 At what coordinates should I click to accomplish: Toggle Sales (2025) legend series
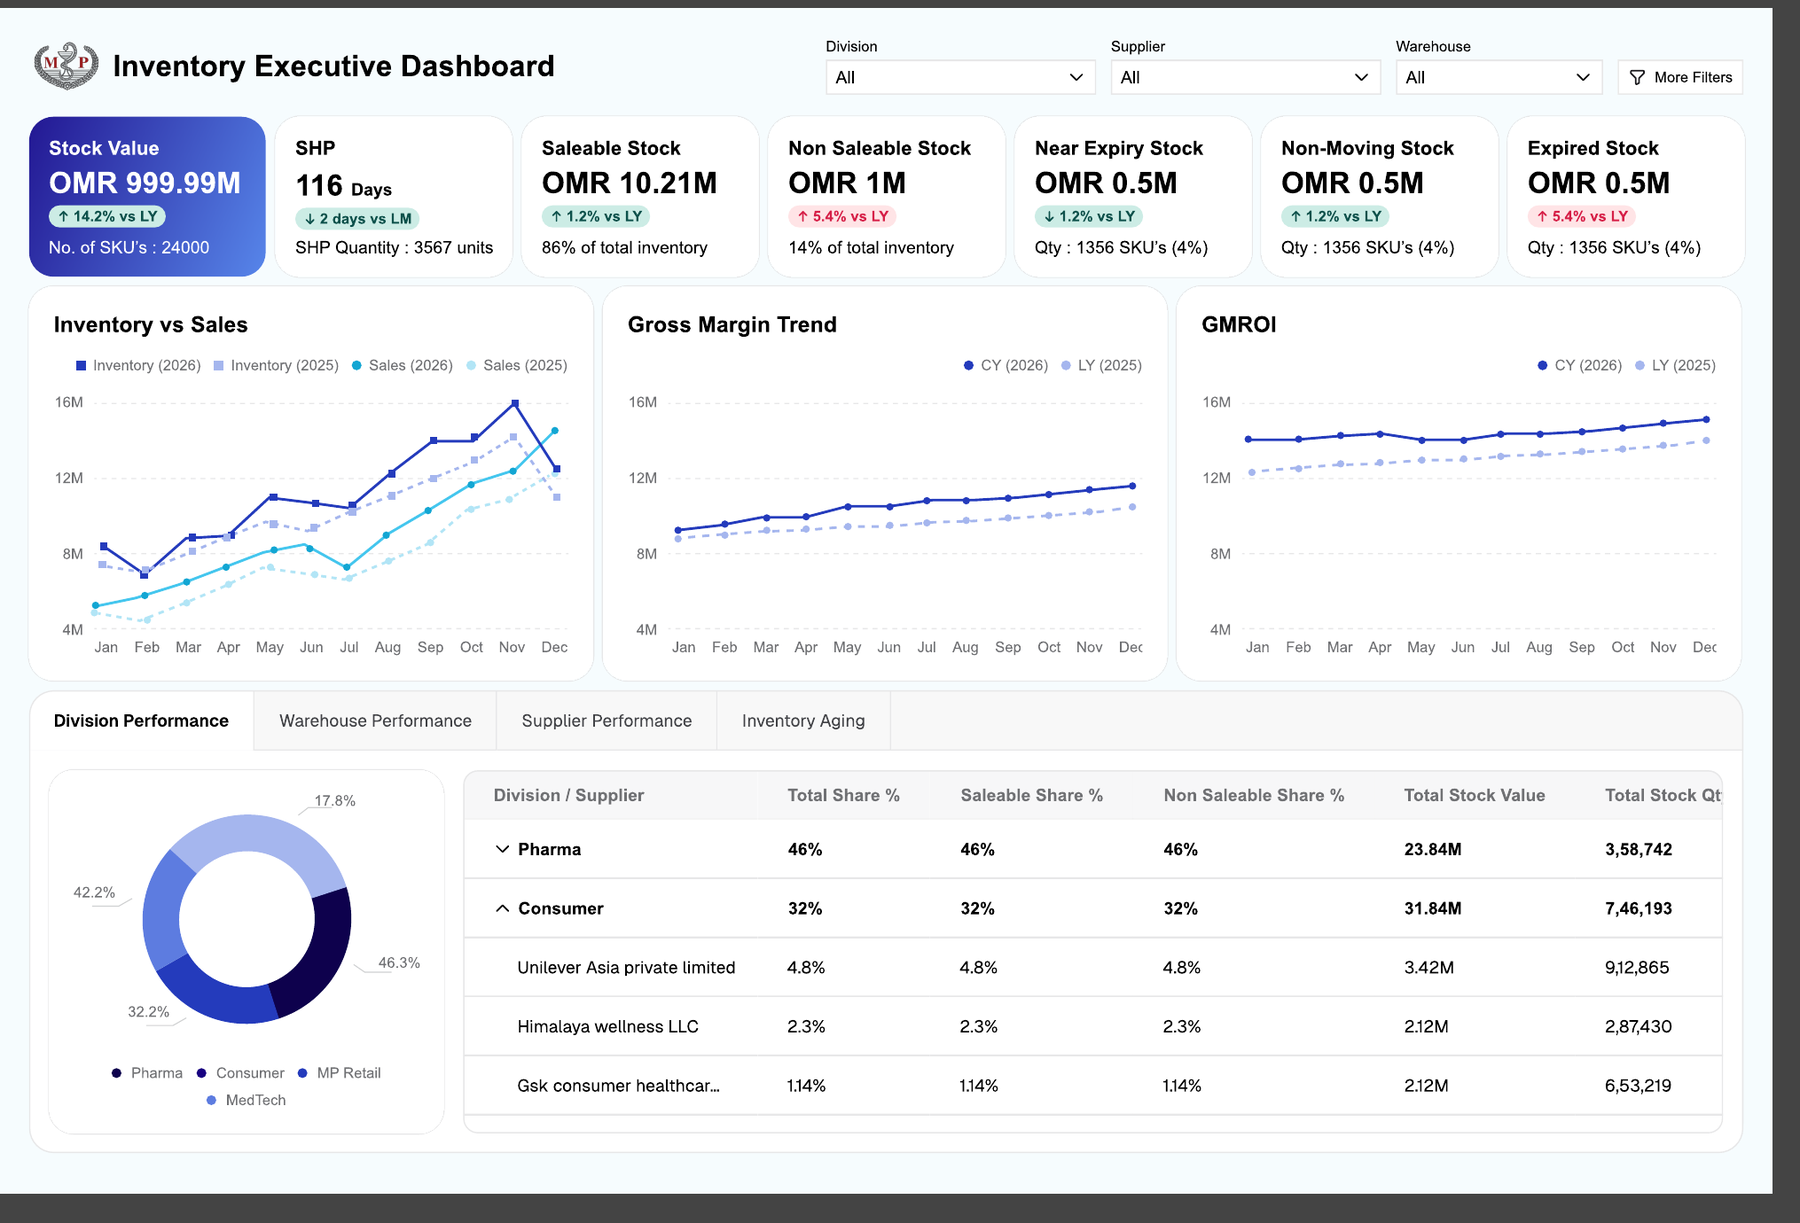click(x=517, y=366)
